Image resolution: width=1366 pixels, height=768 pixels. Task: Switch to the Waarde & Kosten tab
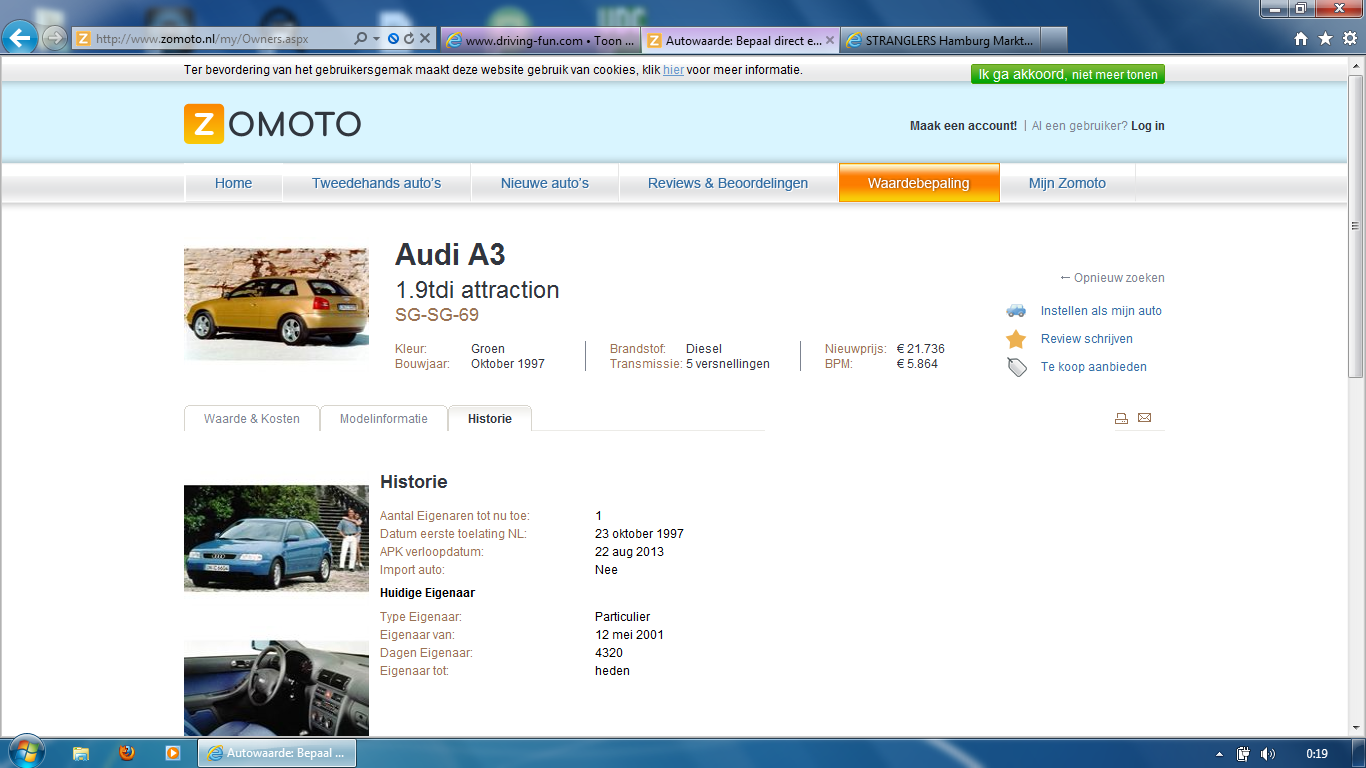pyautogui.click(x=252, y=419)
